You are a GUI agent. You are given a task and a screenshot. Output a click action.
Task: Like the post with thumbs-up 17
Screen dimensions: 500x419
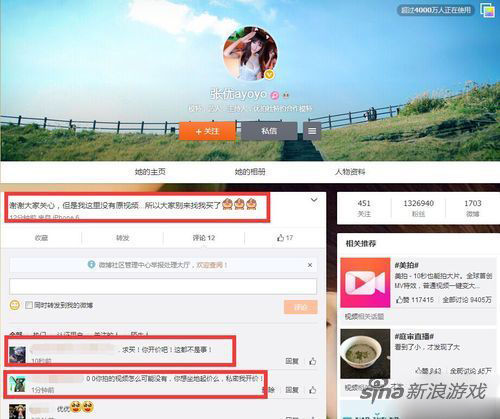point(285,238)
